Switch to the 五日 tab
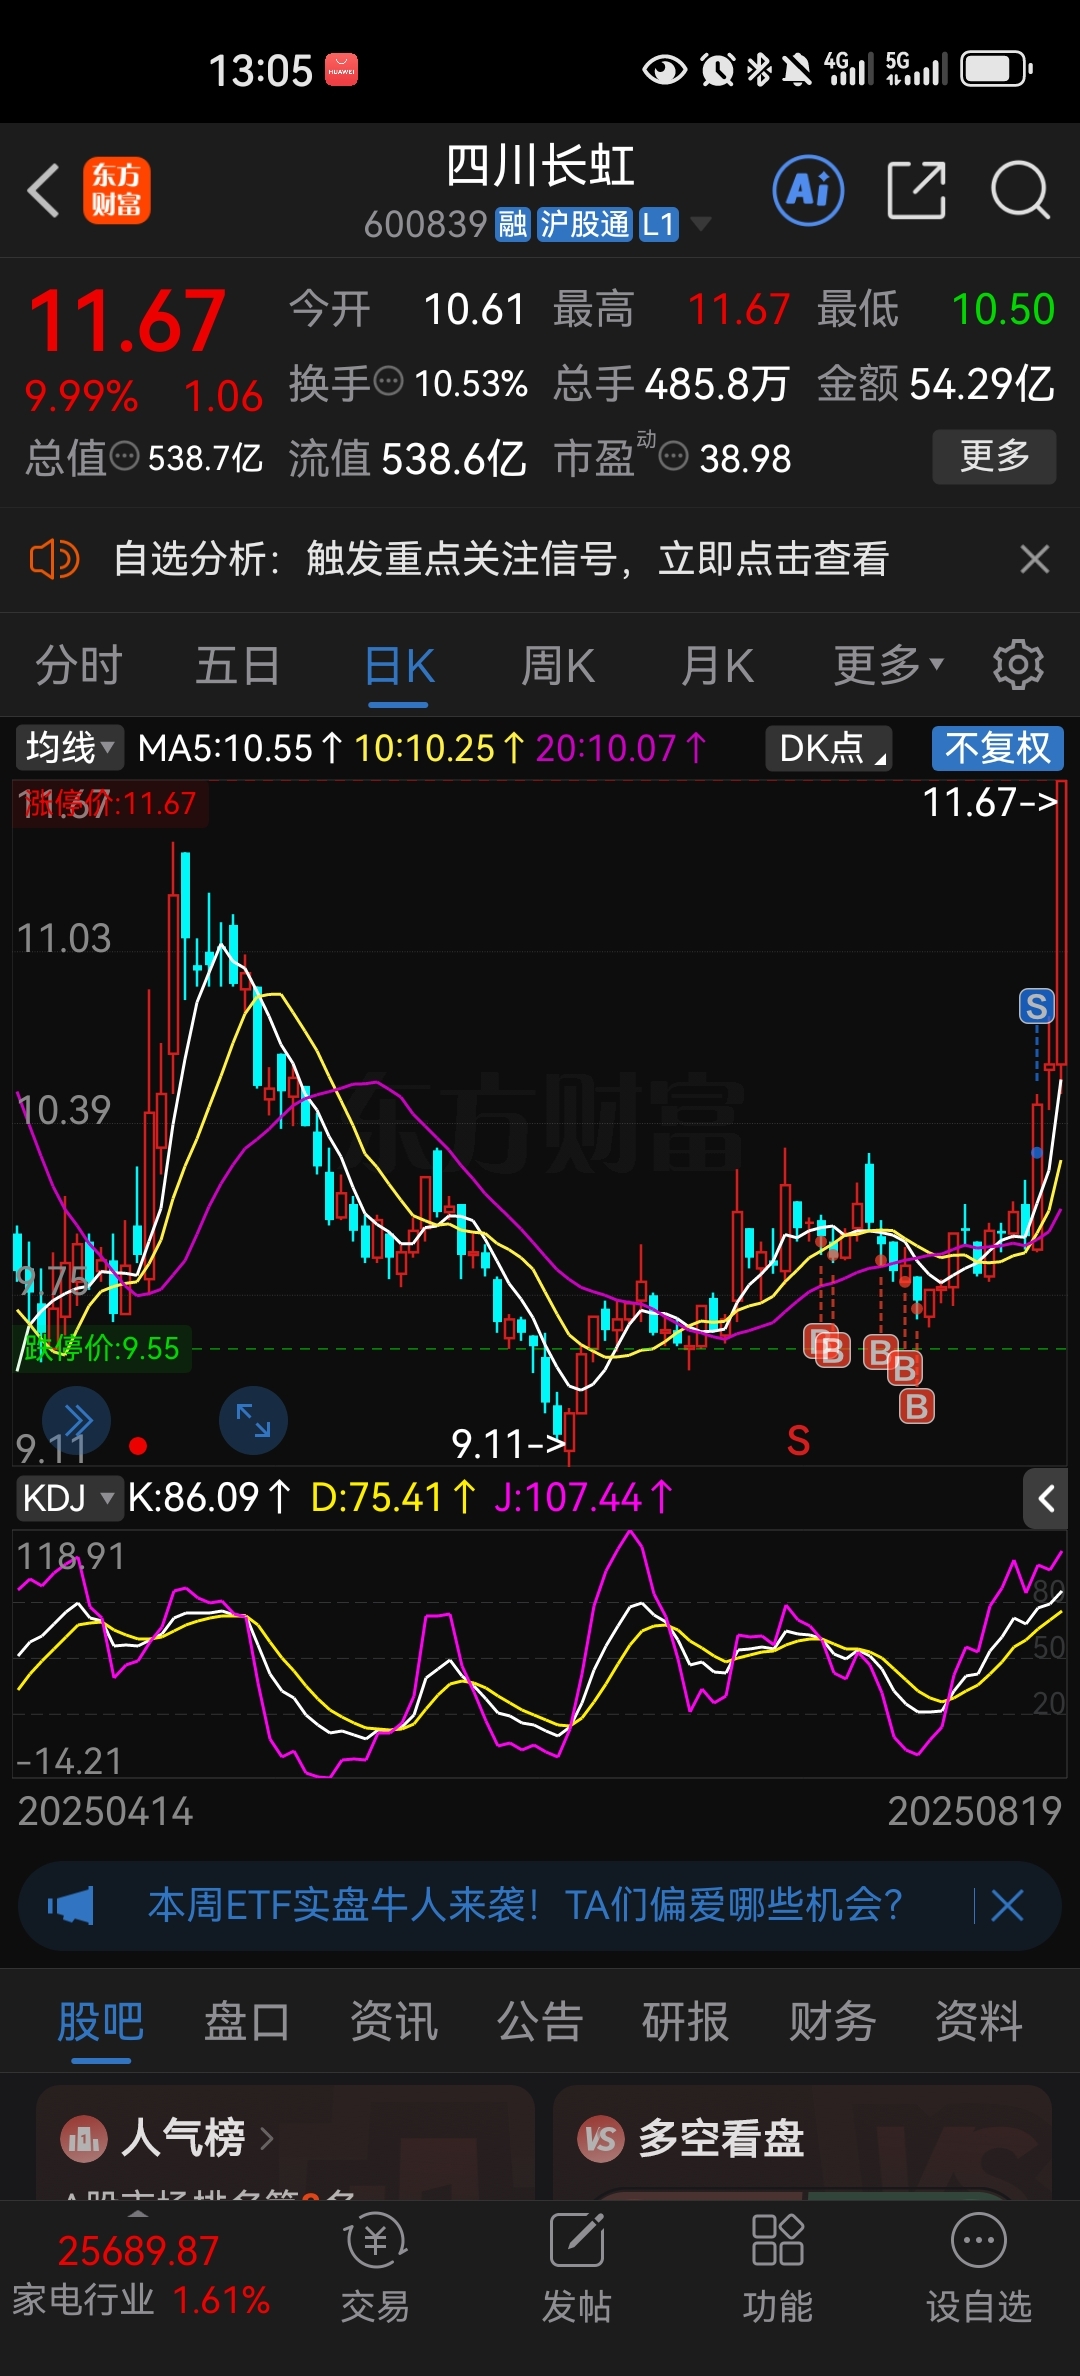Viewport: 1080px width, 2376px height. (238, 665)
